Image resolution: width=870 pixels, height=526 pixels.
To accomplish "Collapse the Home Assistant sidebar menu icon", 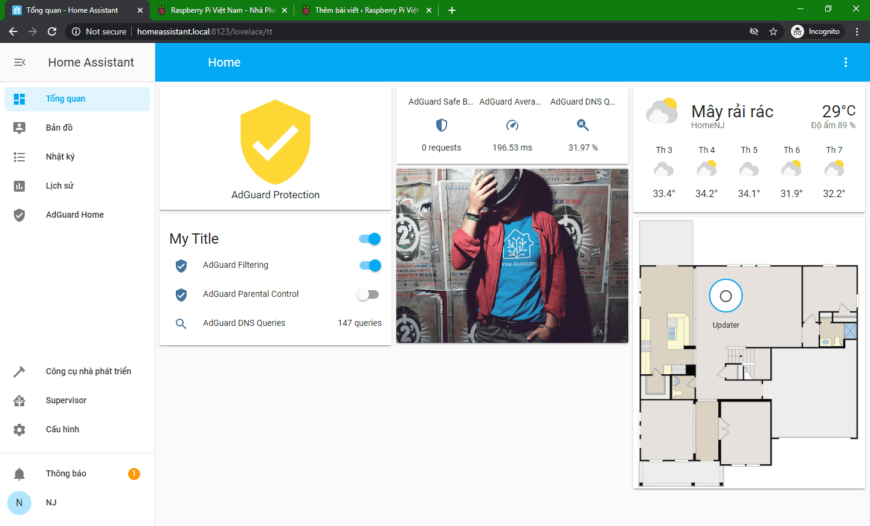I will click(x=19, y=62).
